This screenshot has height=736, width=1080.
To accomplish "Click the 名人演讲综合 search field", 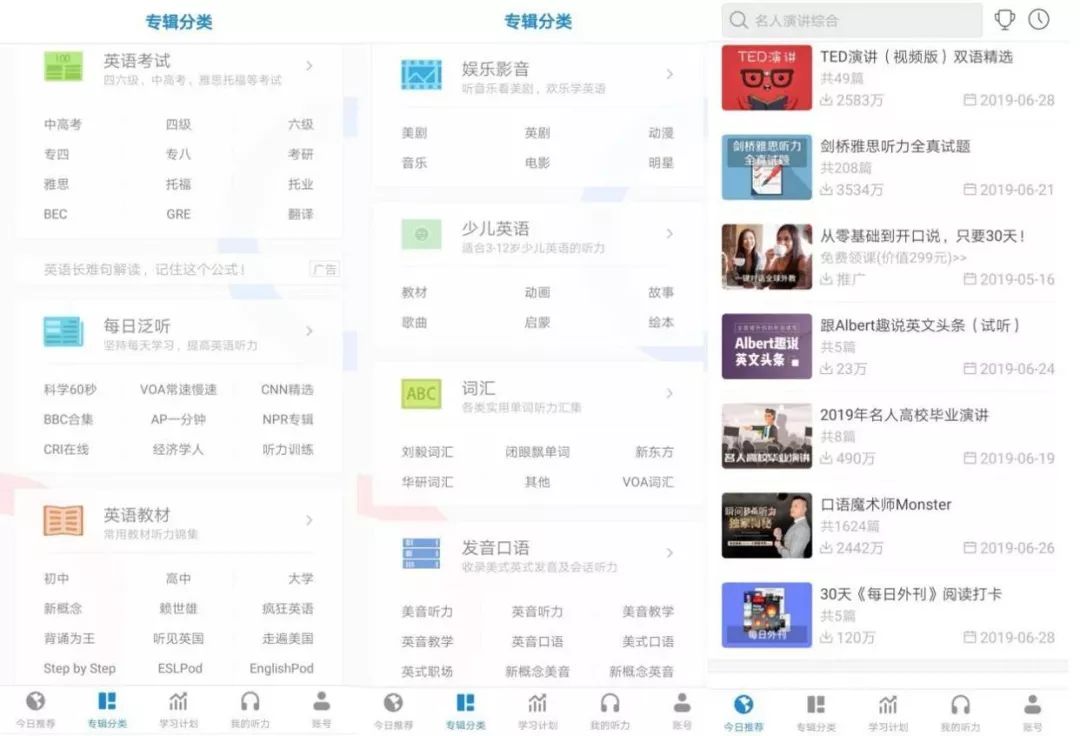I will [852, 20].
